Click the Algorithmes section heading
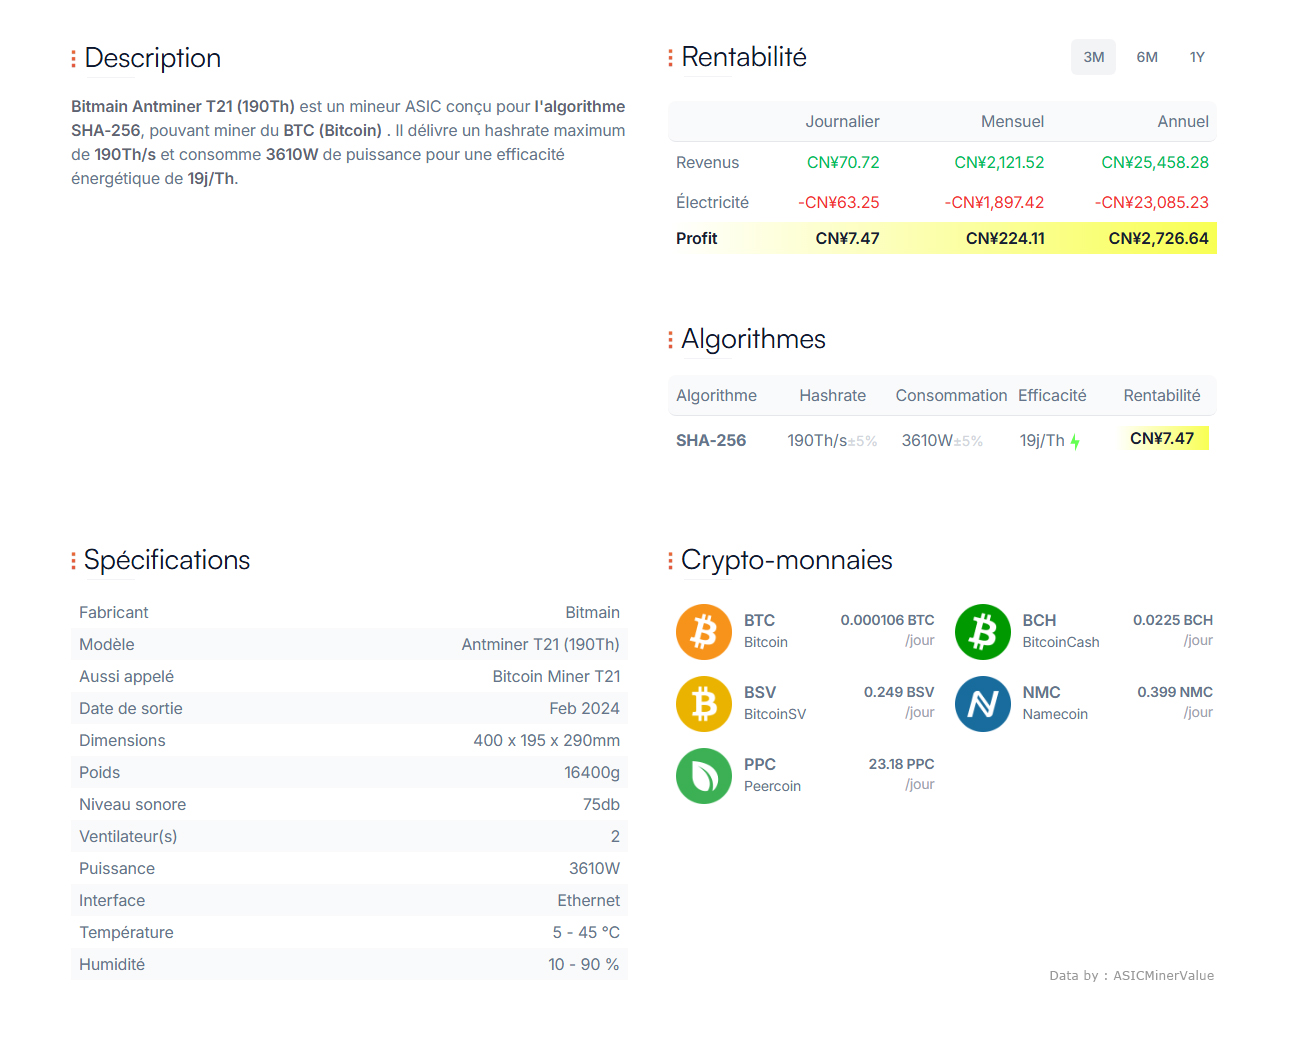 click(753, 339)
